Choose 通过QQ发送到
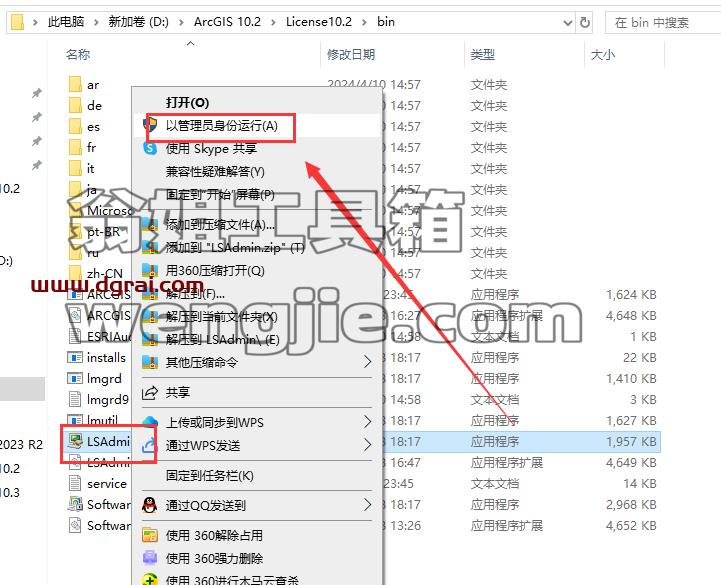The height and width of the screenshot is (585, 721). (x=206, y=505)
